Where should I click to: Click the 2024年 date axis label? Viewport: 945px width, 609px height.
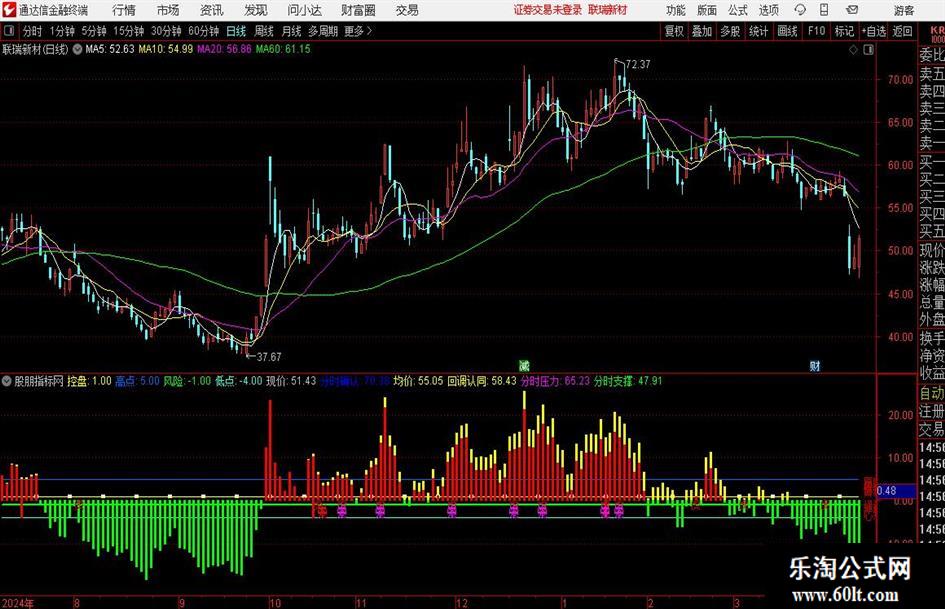click(17, 602)
